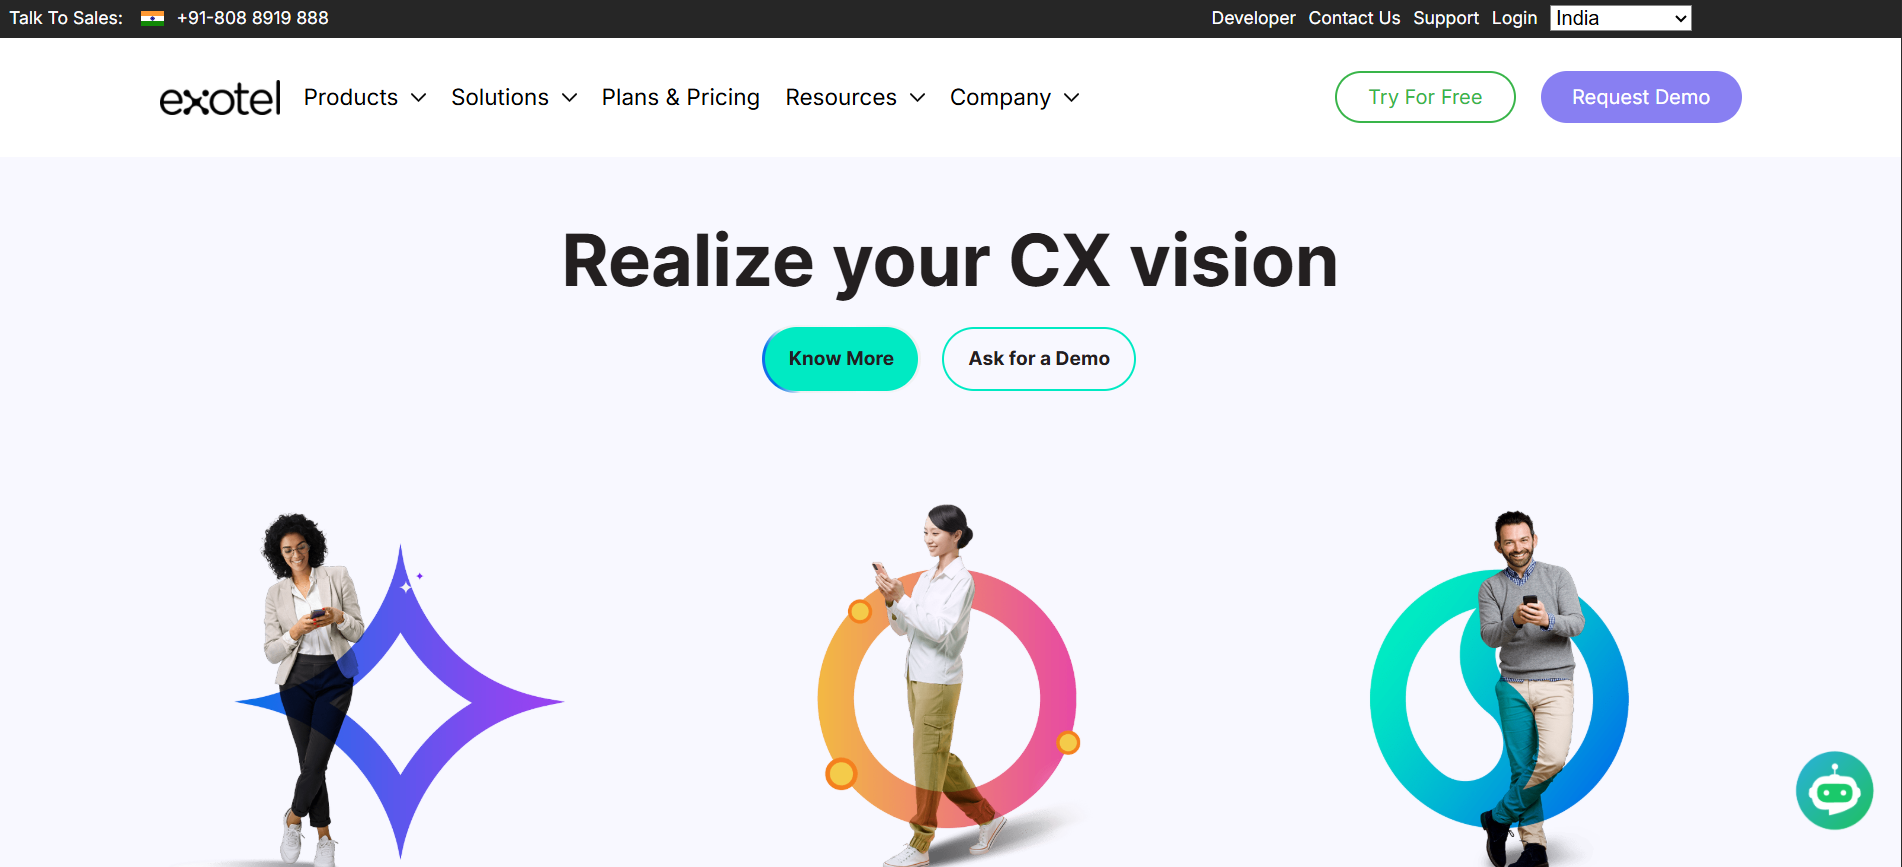Open the chatbot widget icon
Screen dimensions: 1902x867
pos(1834,790)
